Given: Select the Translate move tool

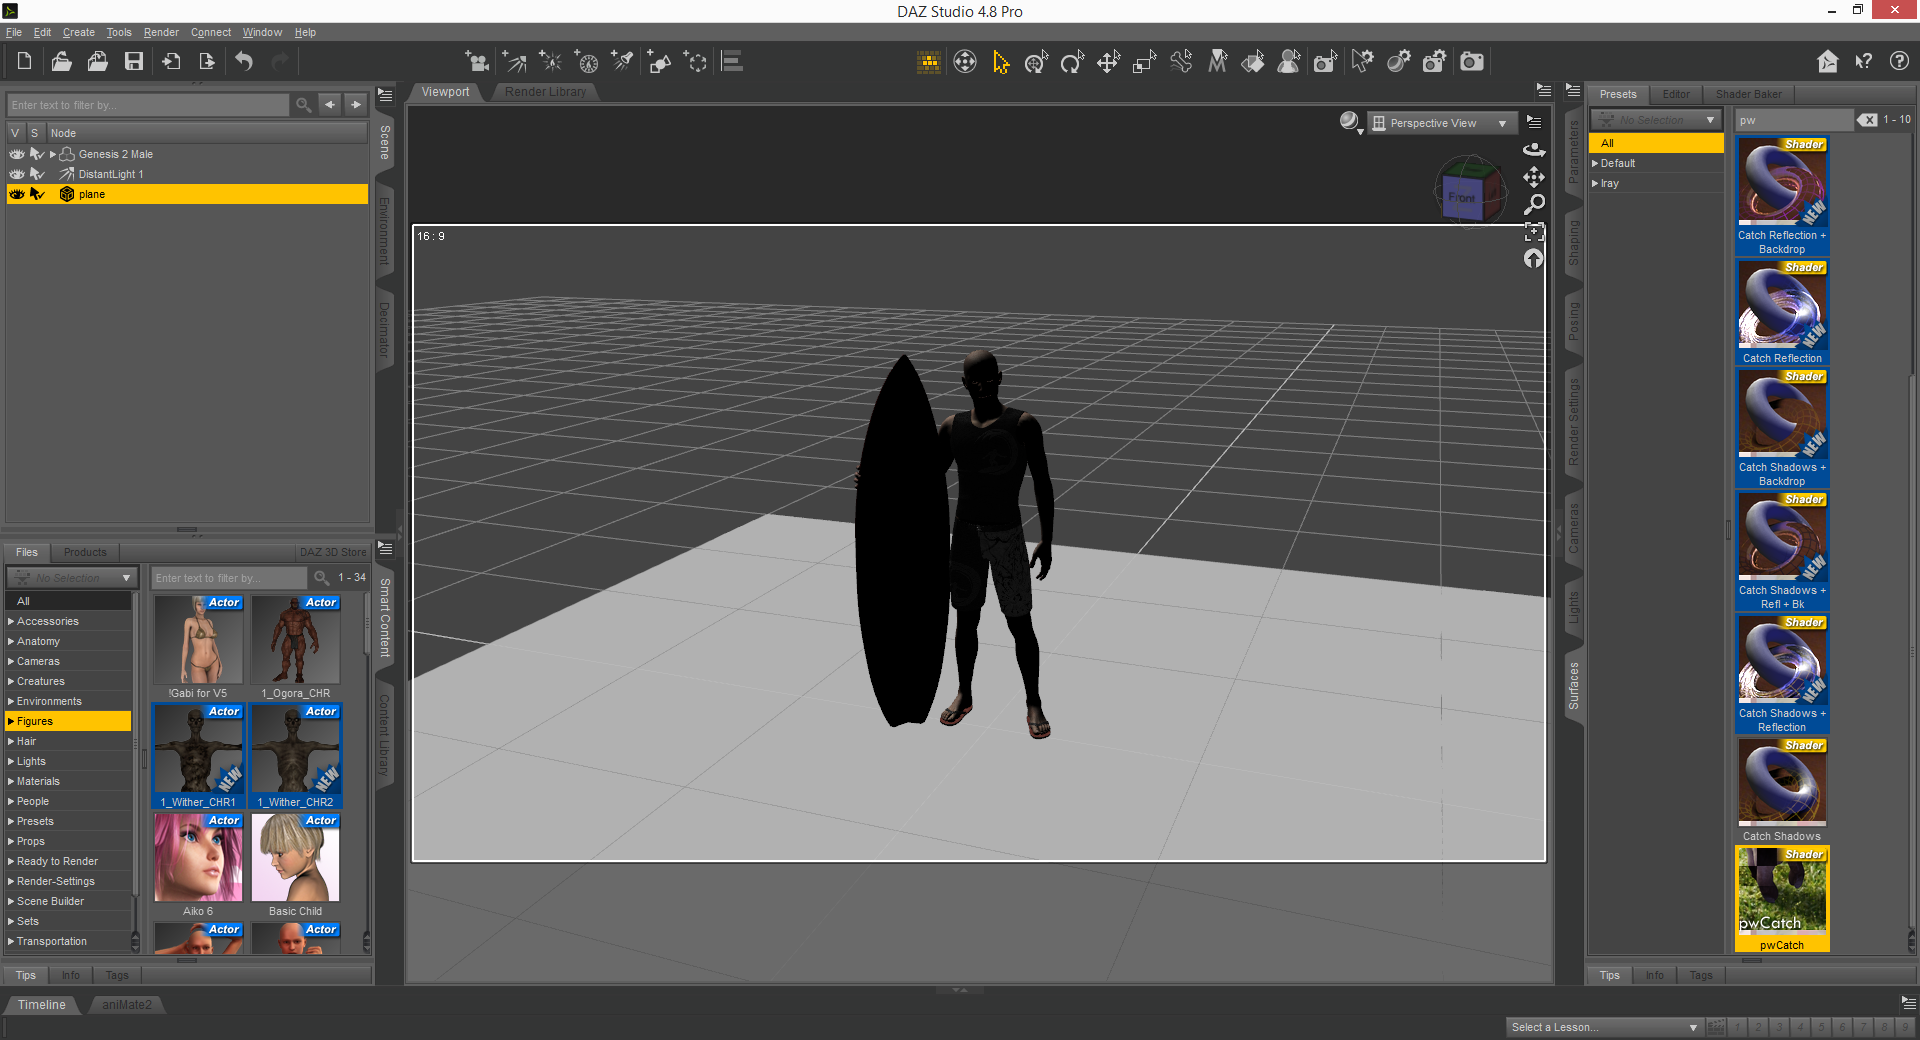Looking at the screenshot, I should point(1108,62).
